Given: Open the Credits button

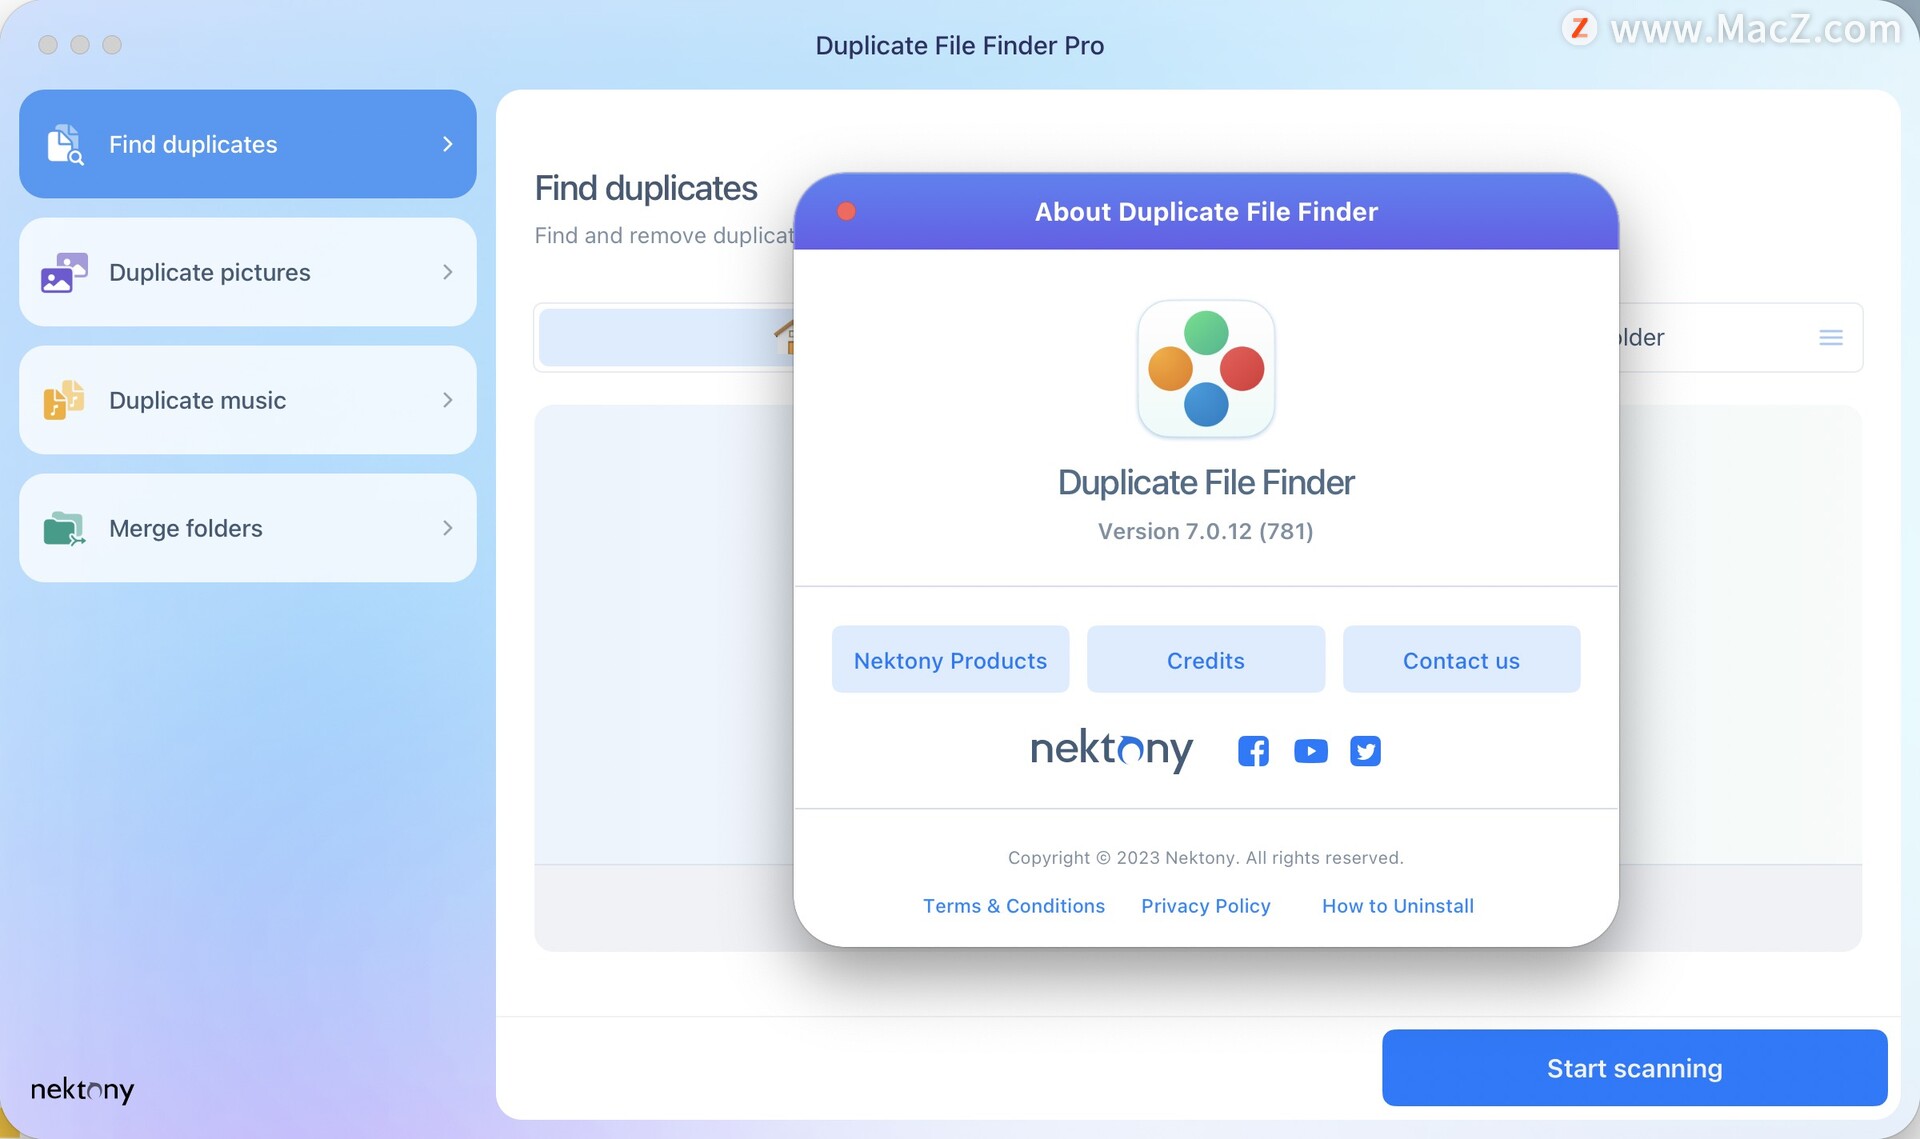Looking at the screenshot, I should pos(1205,660).
